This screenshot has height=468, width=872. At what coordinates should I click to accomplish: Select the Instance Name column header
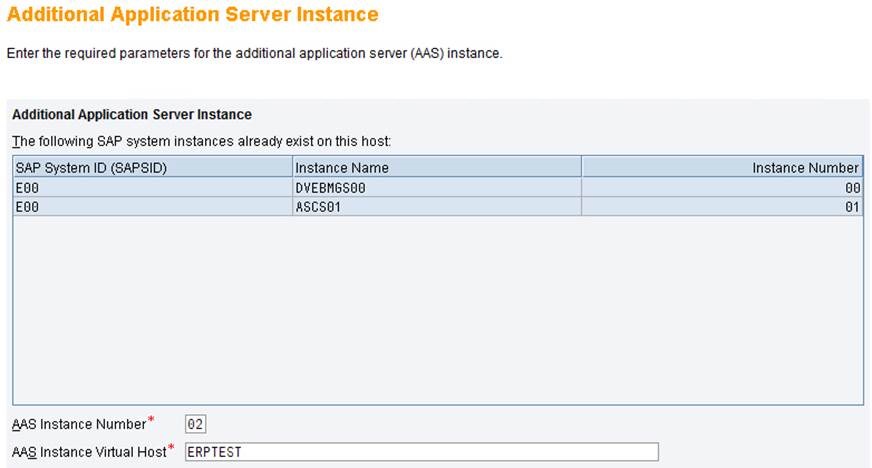coord(437,167)
